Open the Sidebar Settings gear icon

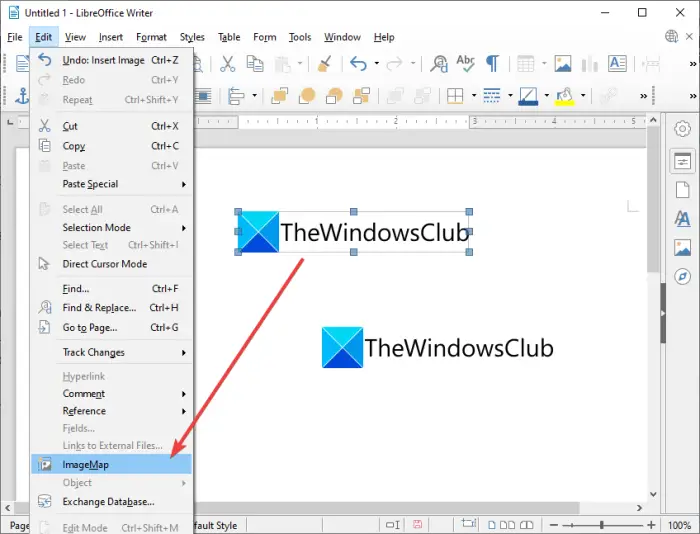[682, 129]
